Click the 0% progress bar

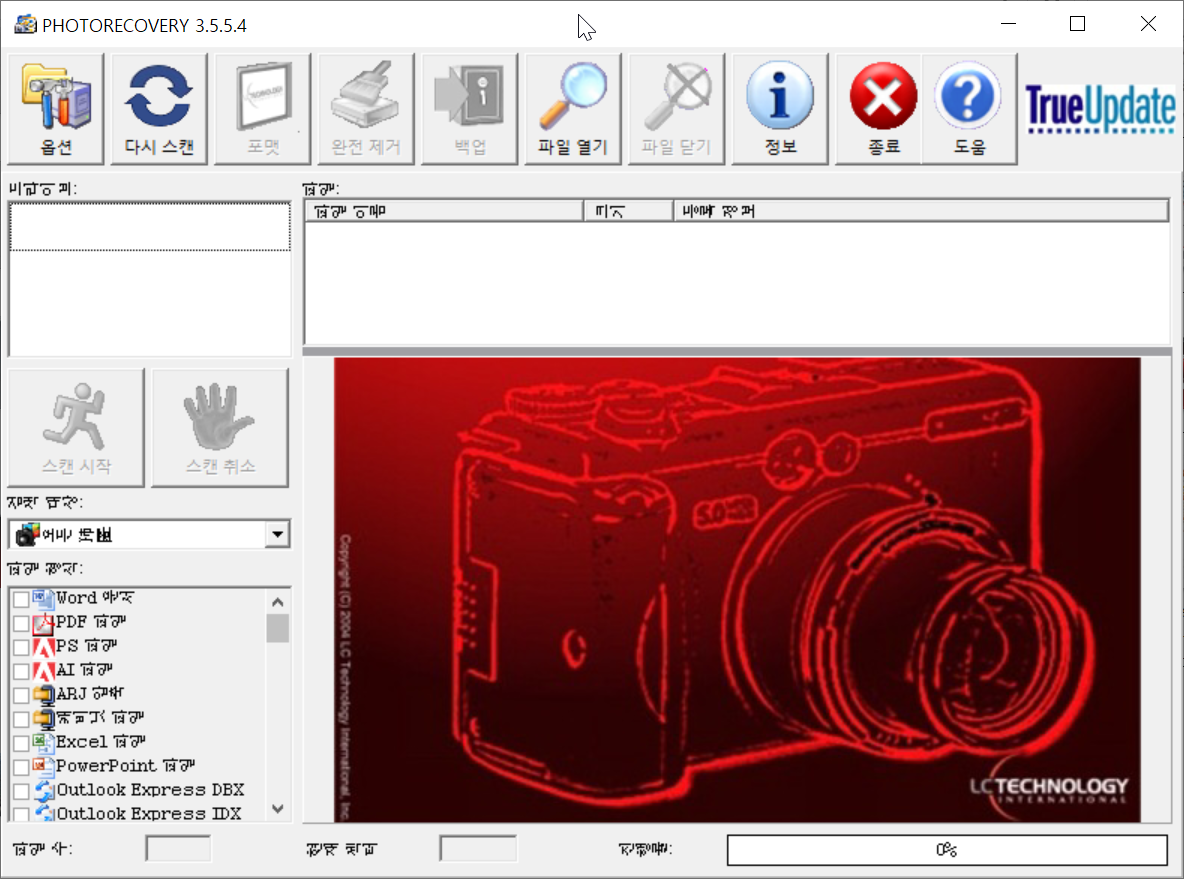(x=947, y=850)
